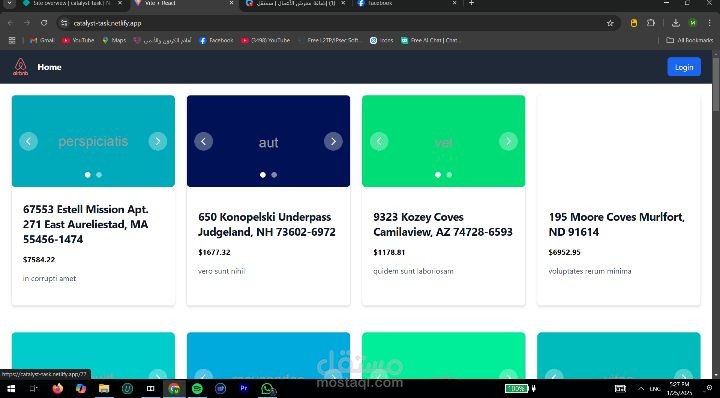Screen dimensions: 720x398
Task: Open the browser downloads icon
Action: 675,23
